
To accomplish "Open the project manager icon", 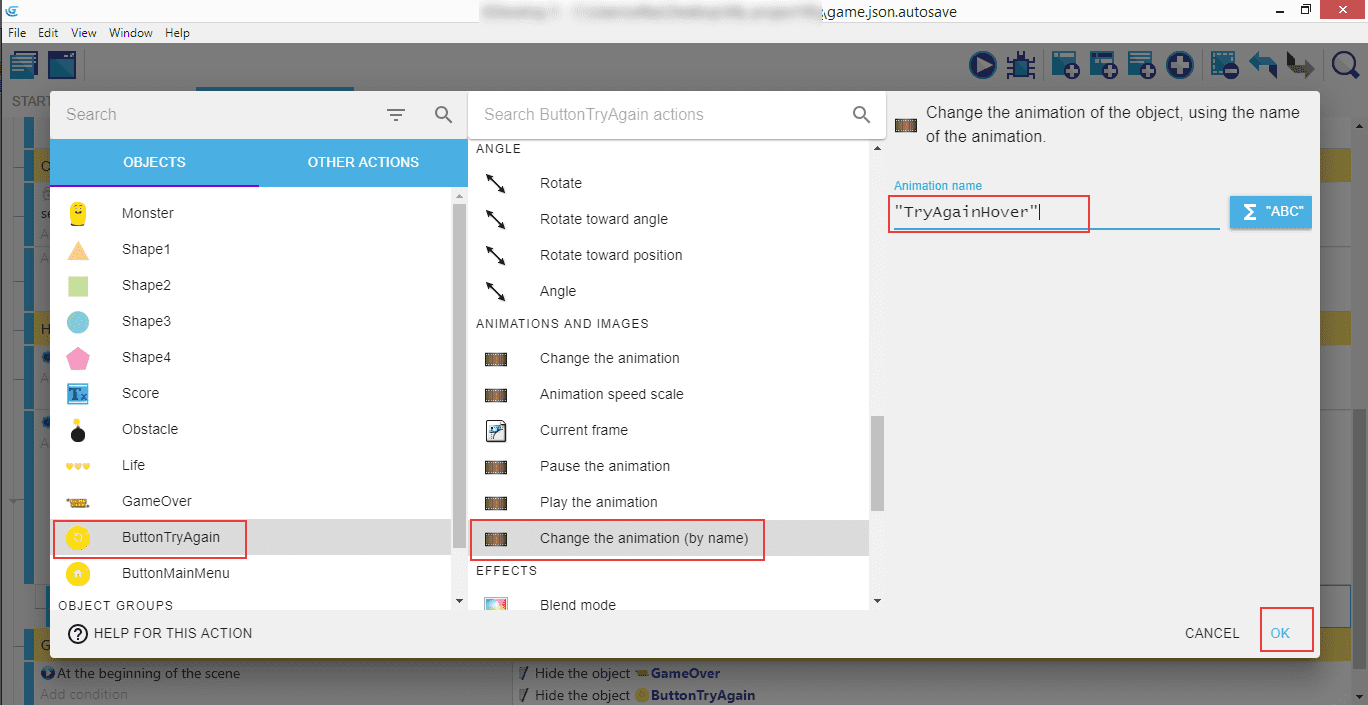I will click(24, 66).
